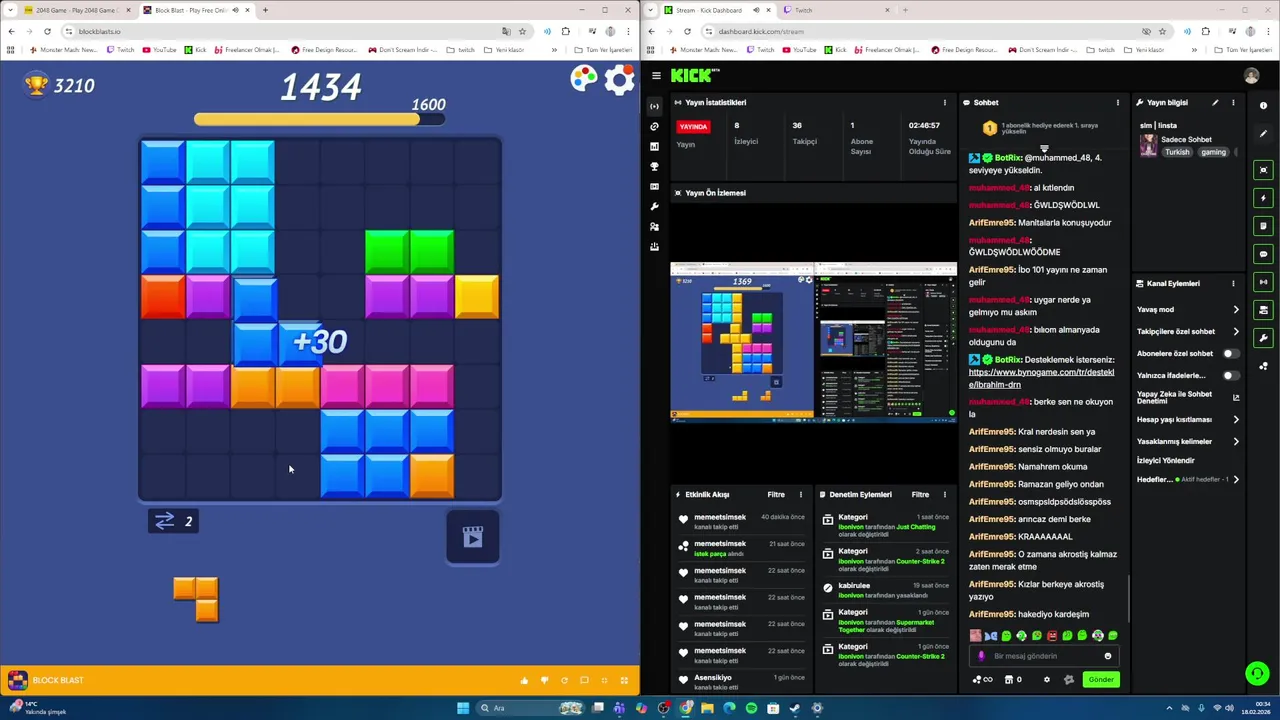The width and height of the screenshot is (1280, 720).
Task: Open the color palette theme icon in Block Blast
Action: click(584, 79)
